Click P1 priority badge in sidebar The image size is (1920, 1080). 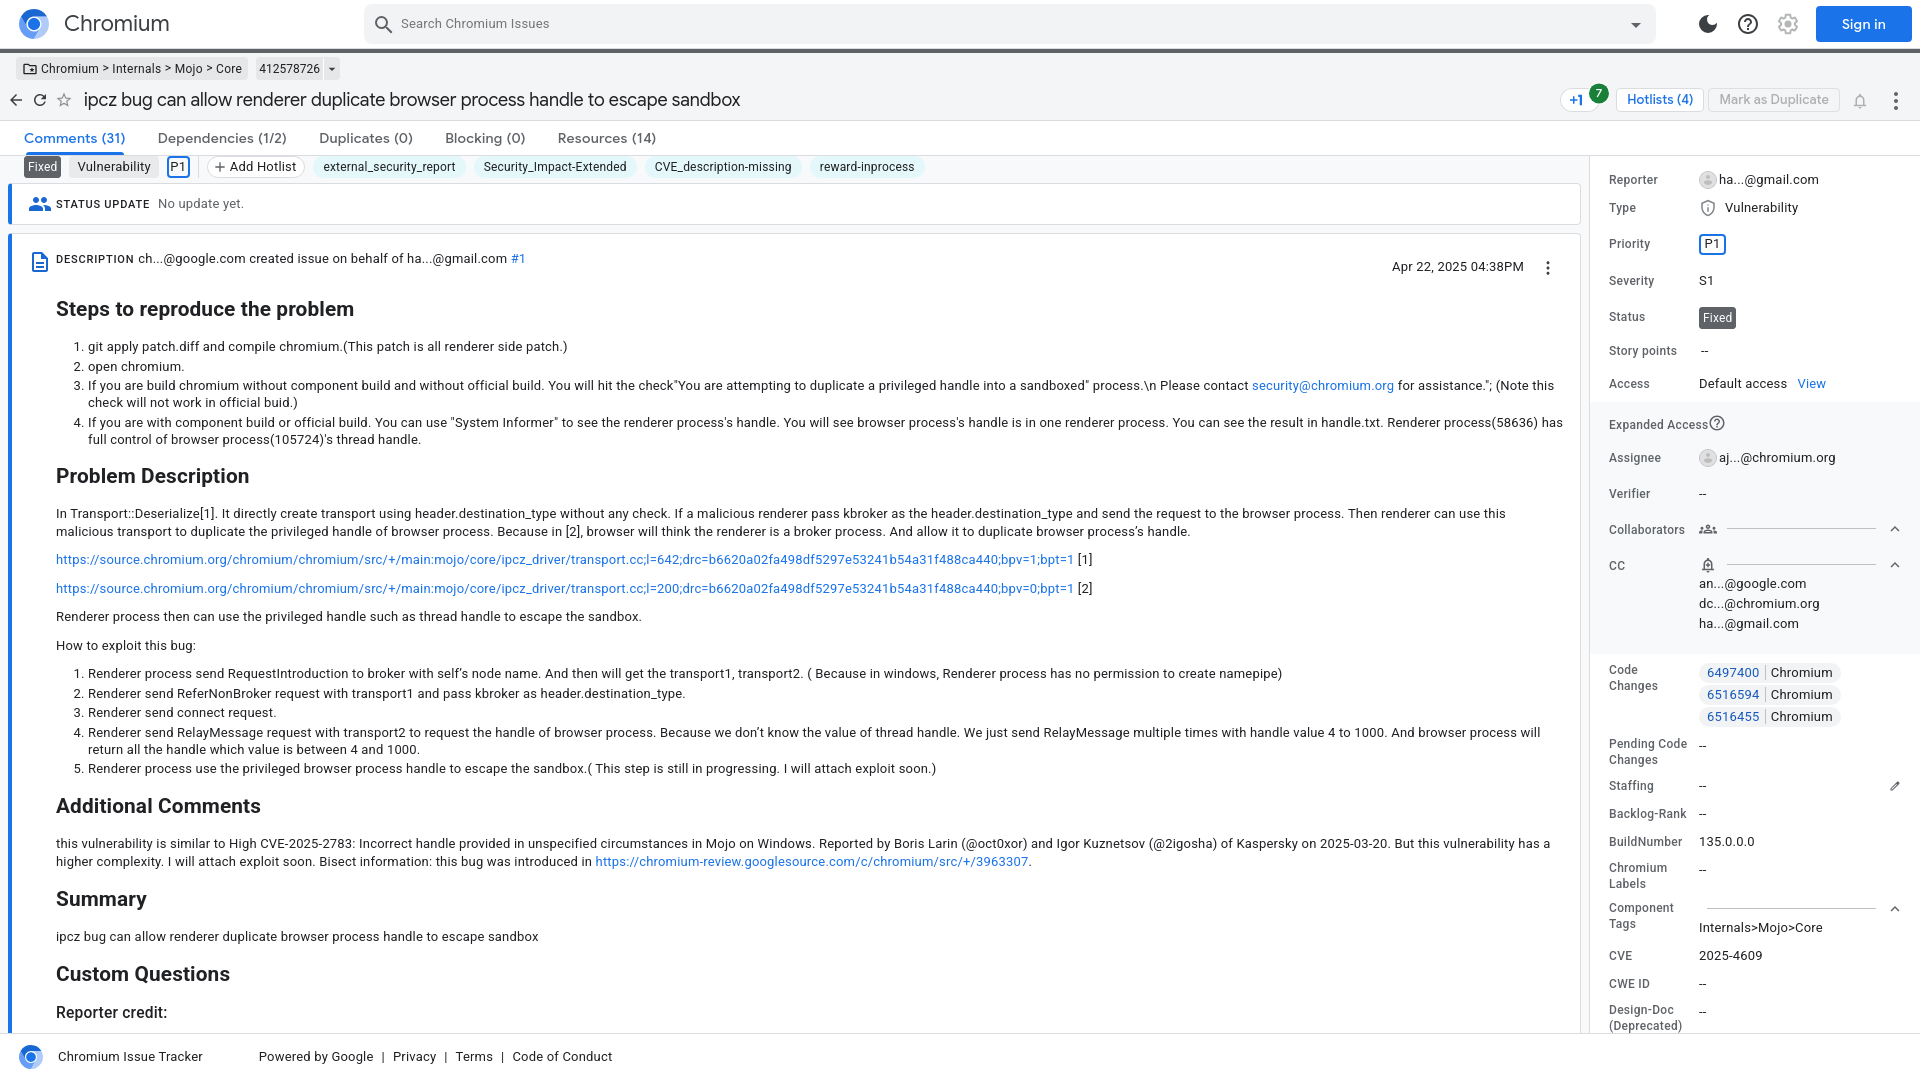coord(1712,244)
